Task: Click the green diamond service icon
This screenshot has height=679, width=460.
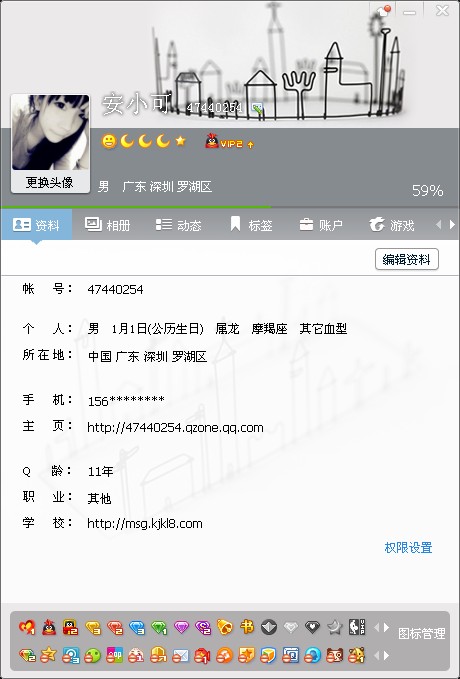Action: (159, 627)
